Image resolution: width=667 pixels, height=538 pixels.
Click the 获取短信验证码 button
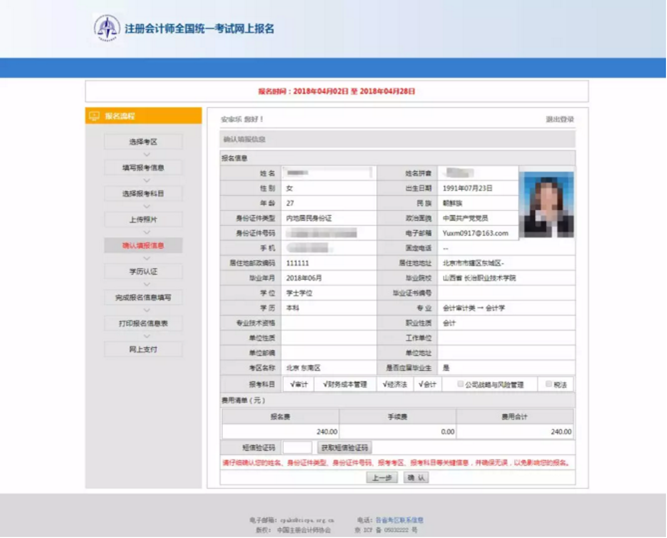pos(345,448)
